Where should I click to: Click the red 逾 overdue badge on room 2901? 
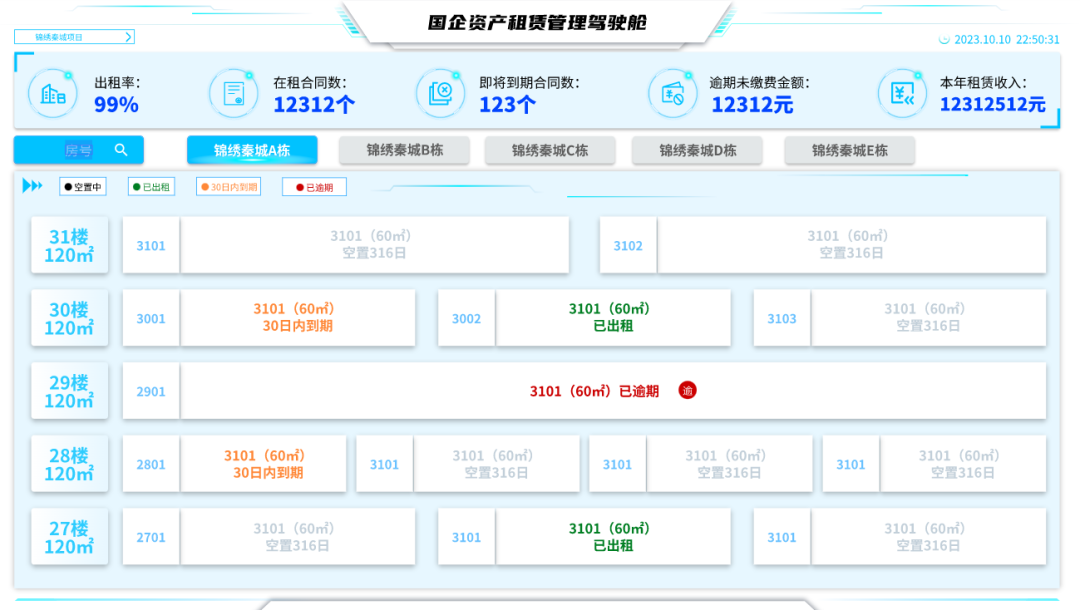click(688, 390)
